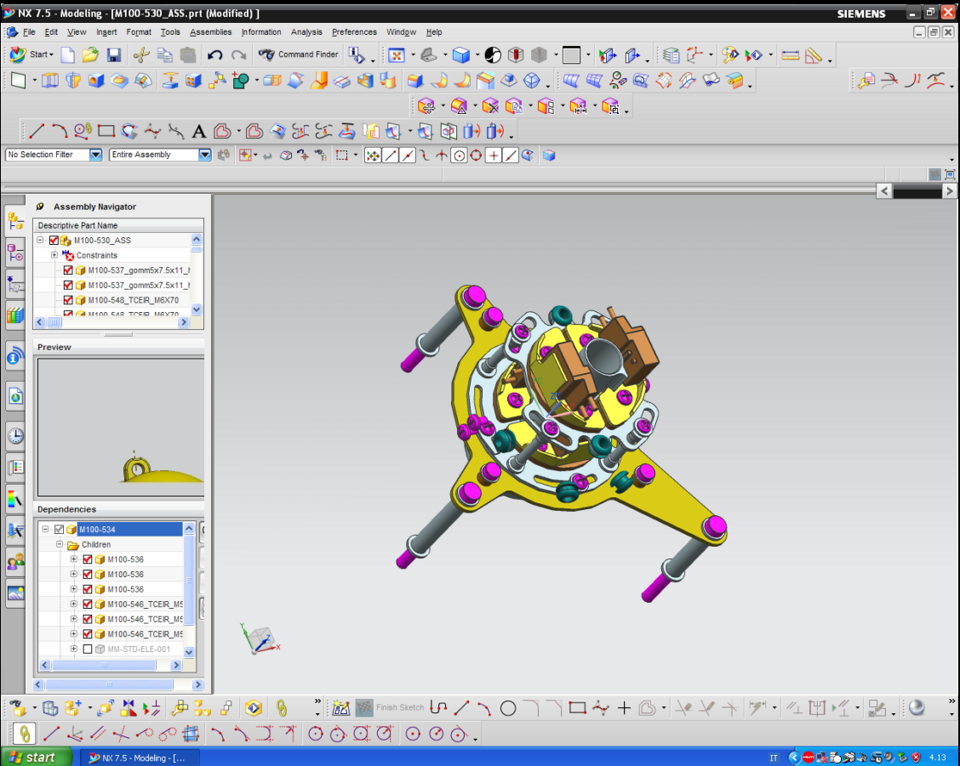Screen dimensions: 960x766
Task: Click the Assembly Navigator horizontal scrollbar
Action: point(111,322)
